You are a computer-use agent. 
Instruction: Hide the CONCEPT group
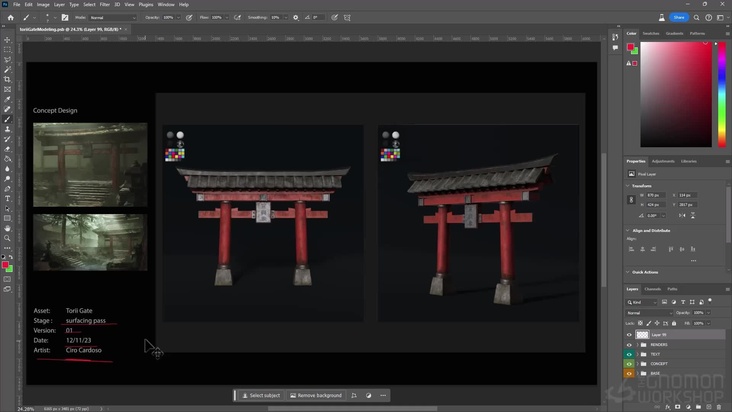629,364
